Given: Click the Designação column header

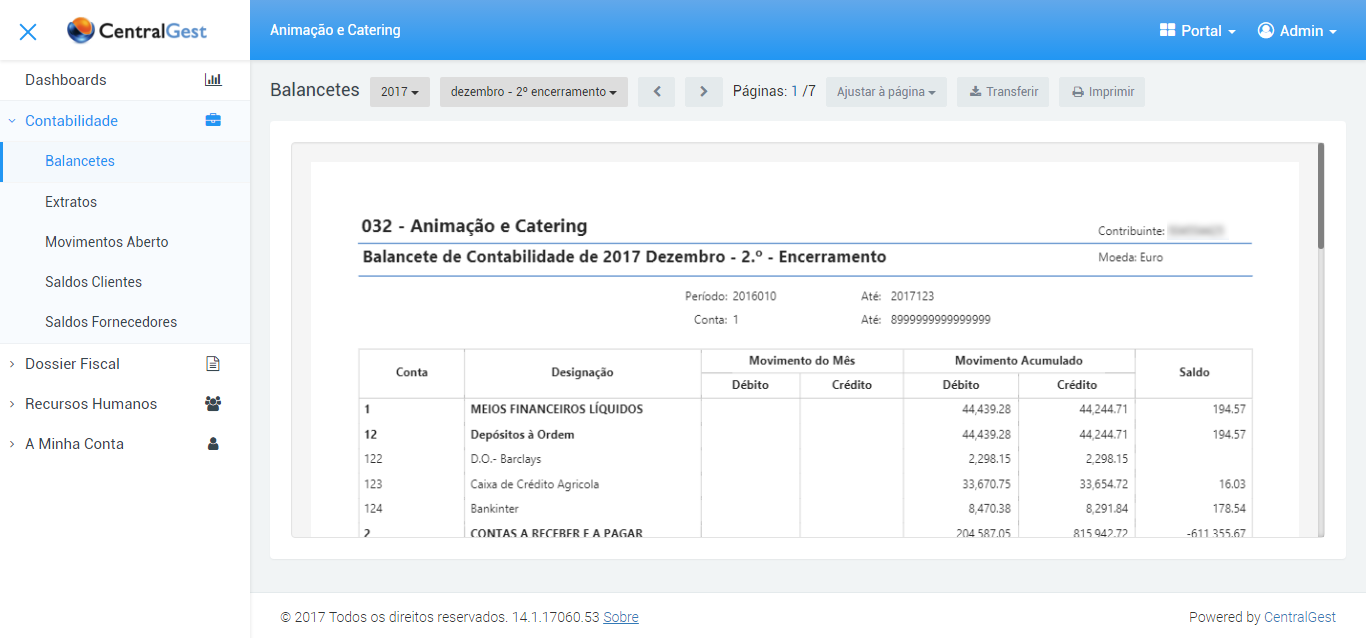Looking at the screenshot, I should (x=583, y=372).
